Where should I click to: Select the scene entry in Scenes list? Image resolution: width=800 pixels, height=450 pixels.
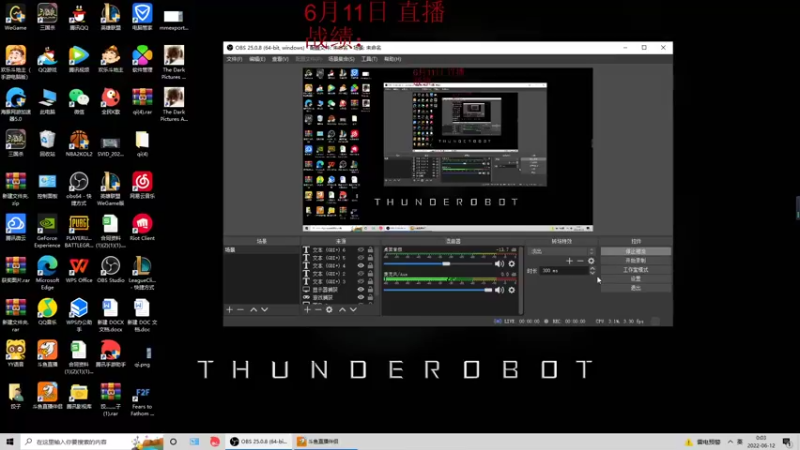[x=261, y=250]
